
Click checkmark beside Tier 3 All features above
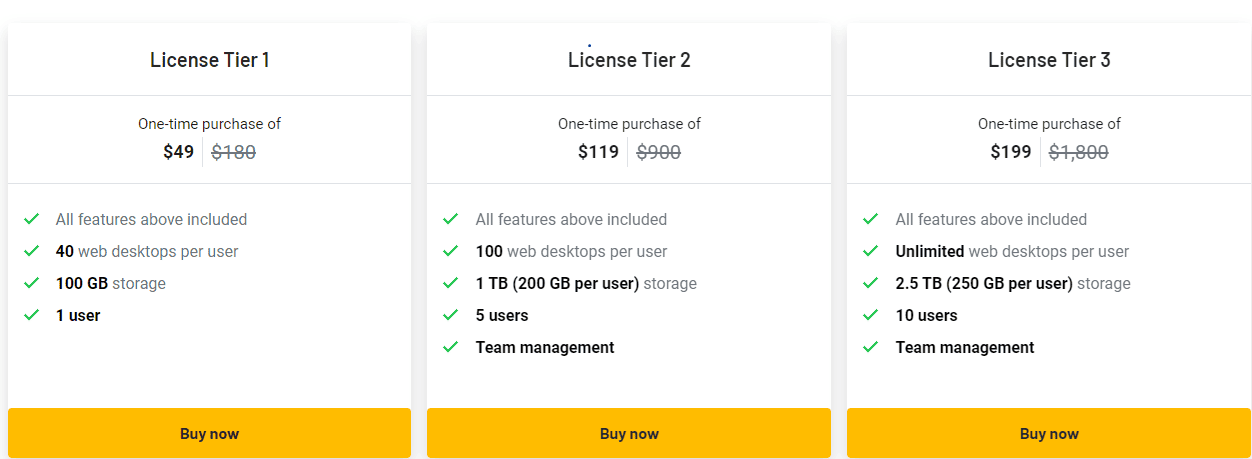(871, 219)
